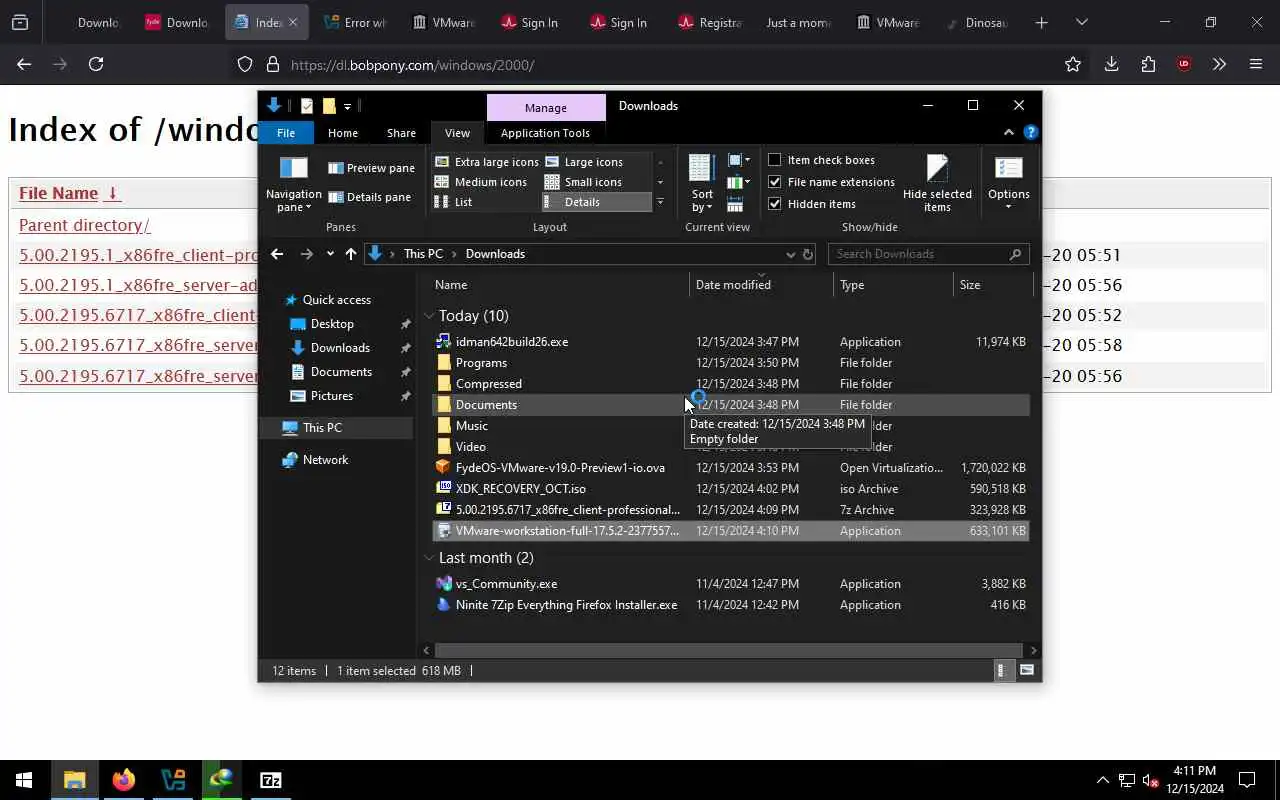Select Small icons layout
1280x800 pixels.
coord(584,182)
